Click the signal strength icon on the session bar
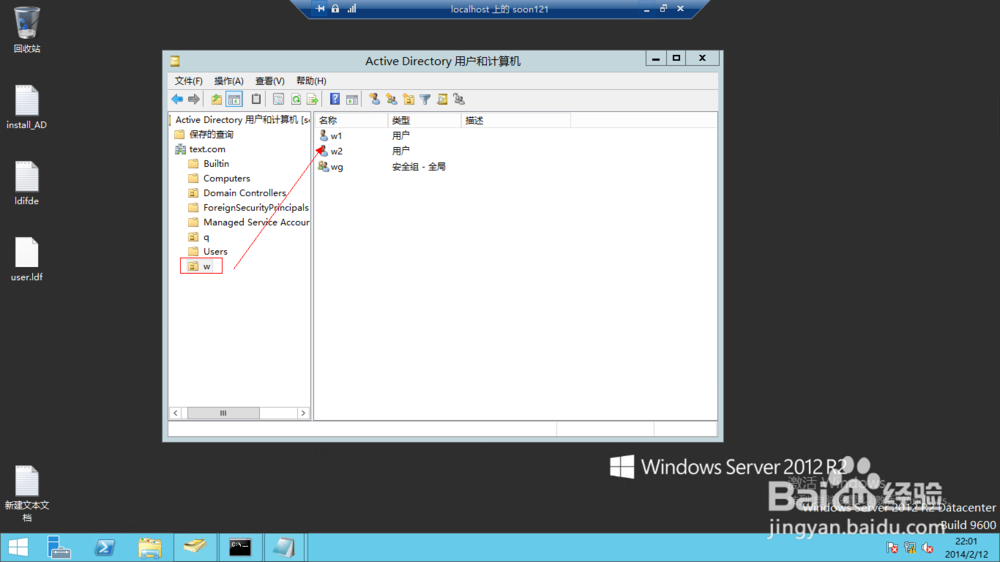The image size is (1000, 562). 352,9
